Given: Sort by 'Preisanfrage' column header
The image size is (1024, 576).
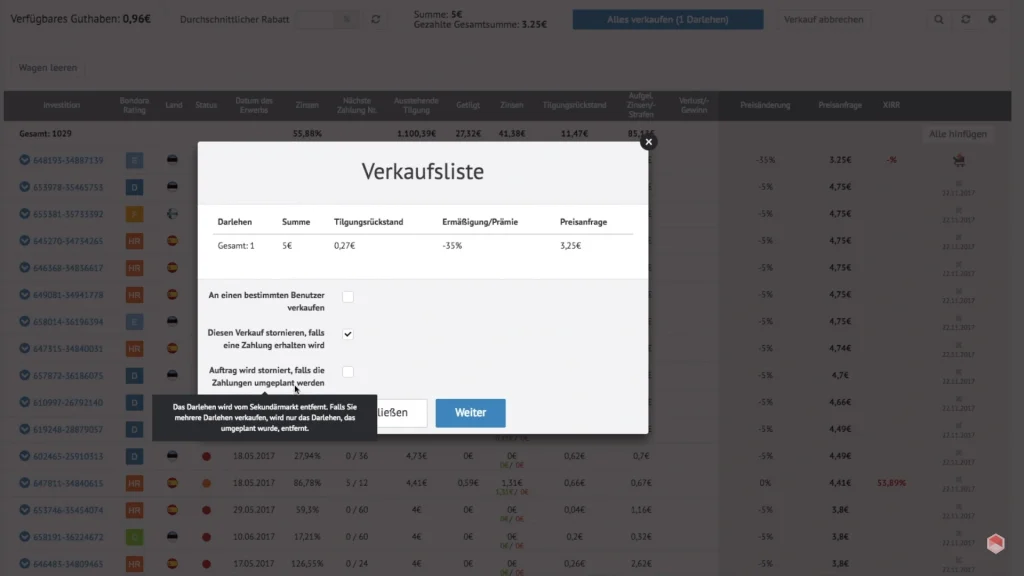Looking at the screenshot, I should click(x=839, y=105).
